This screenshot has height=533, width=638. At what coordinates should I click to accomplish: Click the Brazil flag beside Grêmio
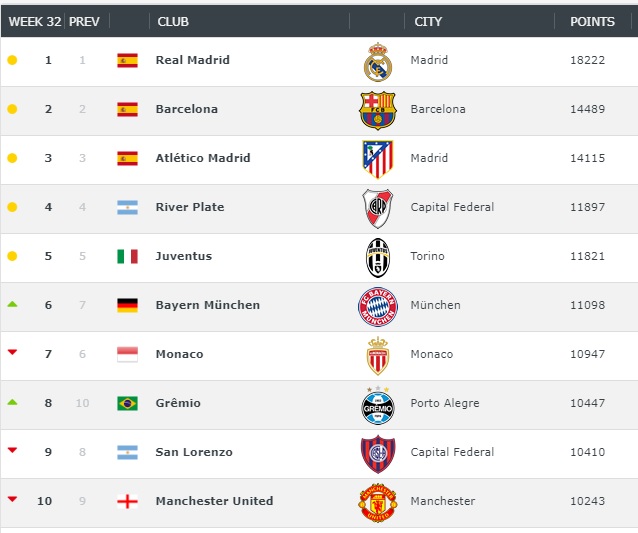coord(127,403)
